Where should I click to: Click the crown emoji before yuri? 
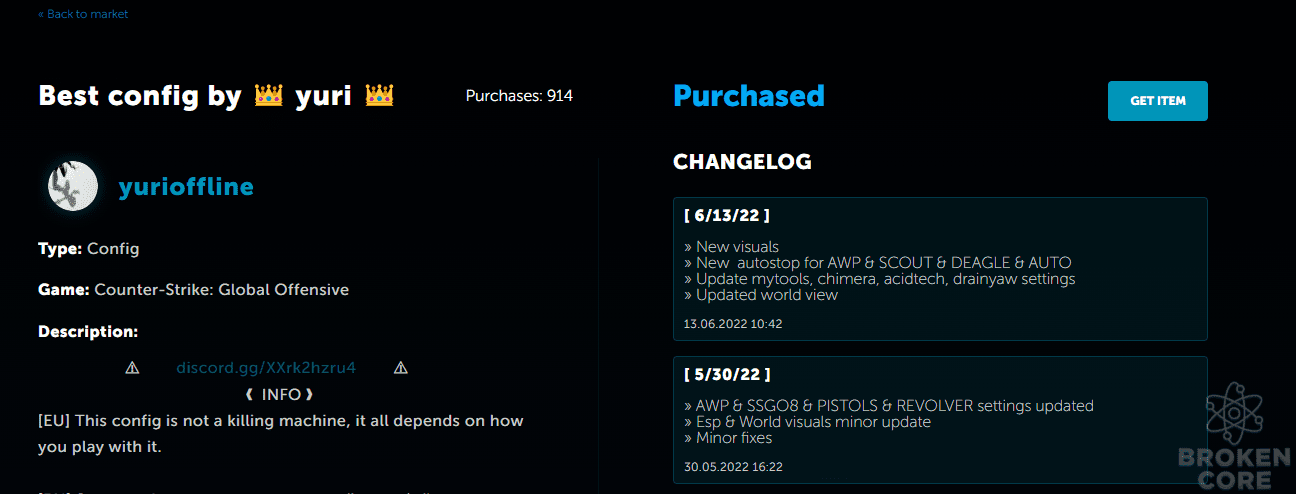(x=268, y=96)
